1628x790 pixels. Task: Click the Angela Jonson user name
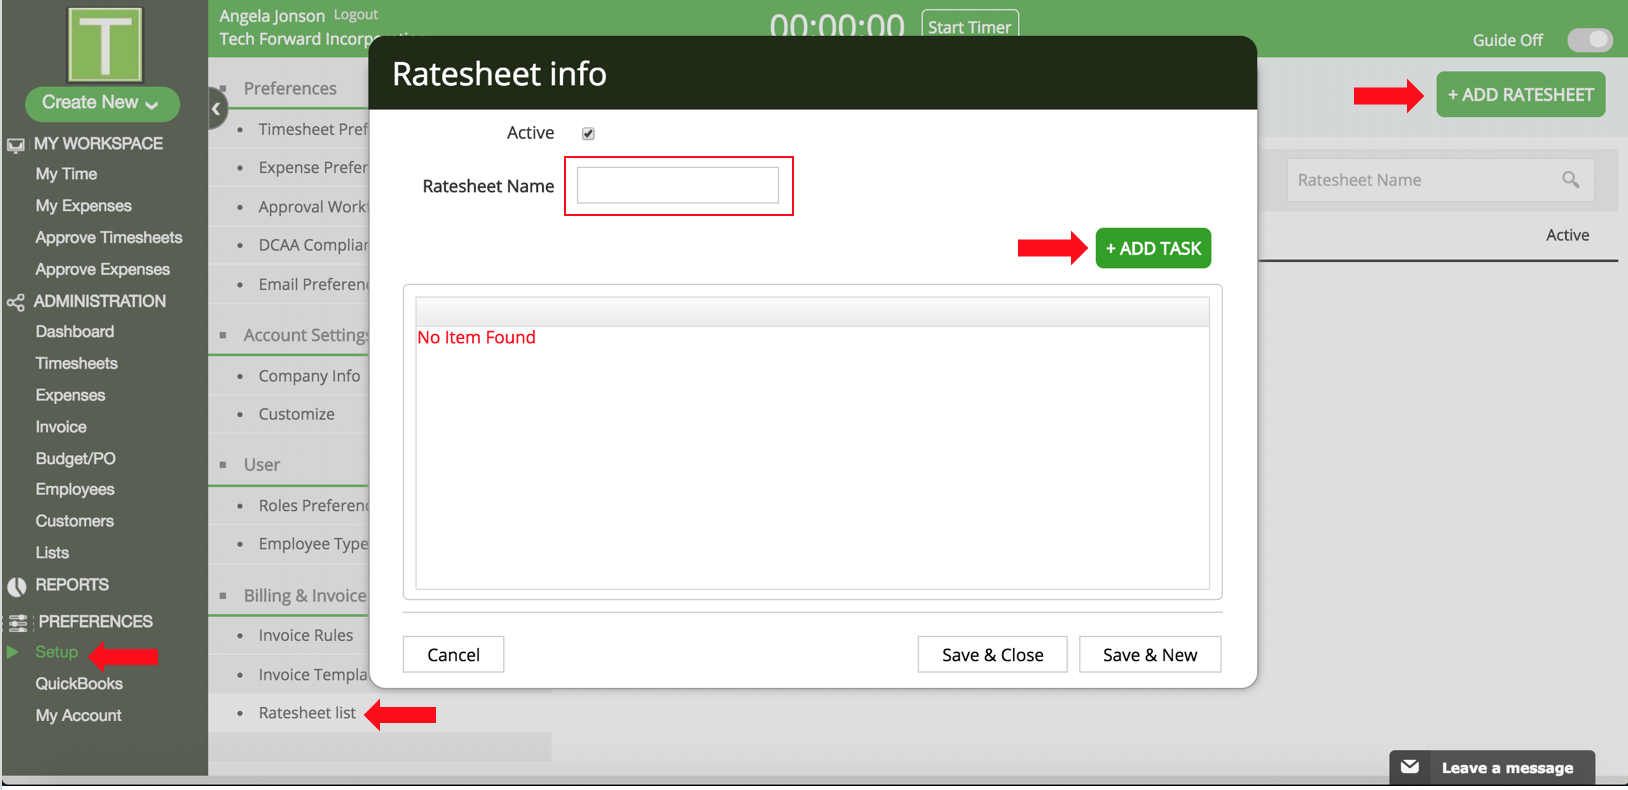[x=272, y=16]
